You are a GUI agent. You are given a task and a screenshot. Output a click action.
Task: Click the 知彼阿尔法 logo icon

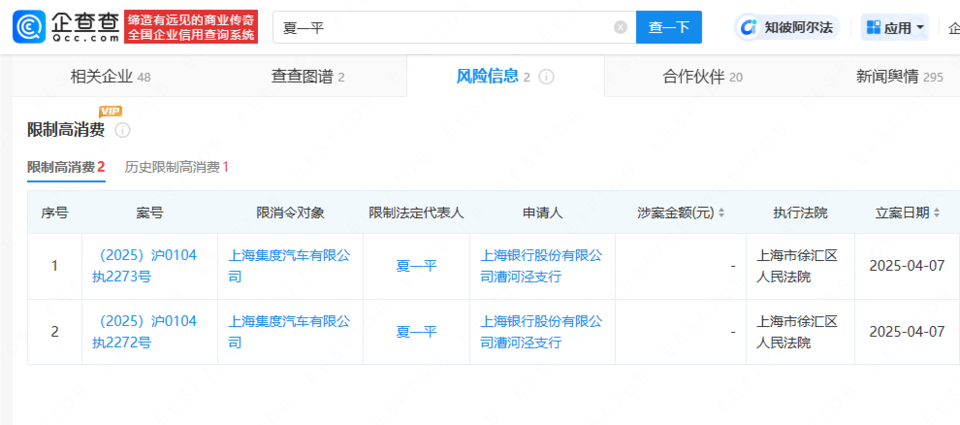pyautogui.click(x=749, y=28)
